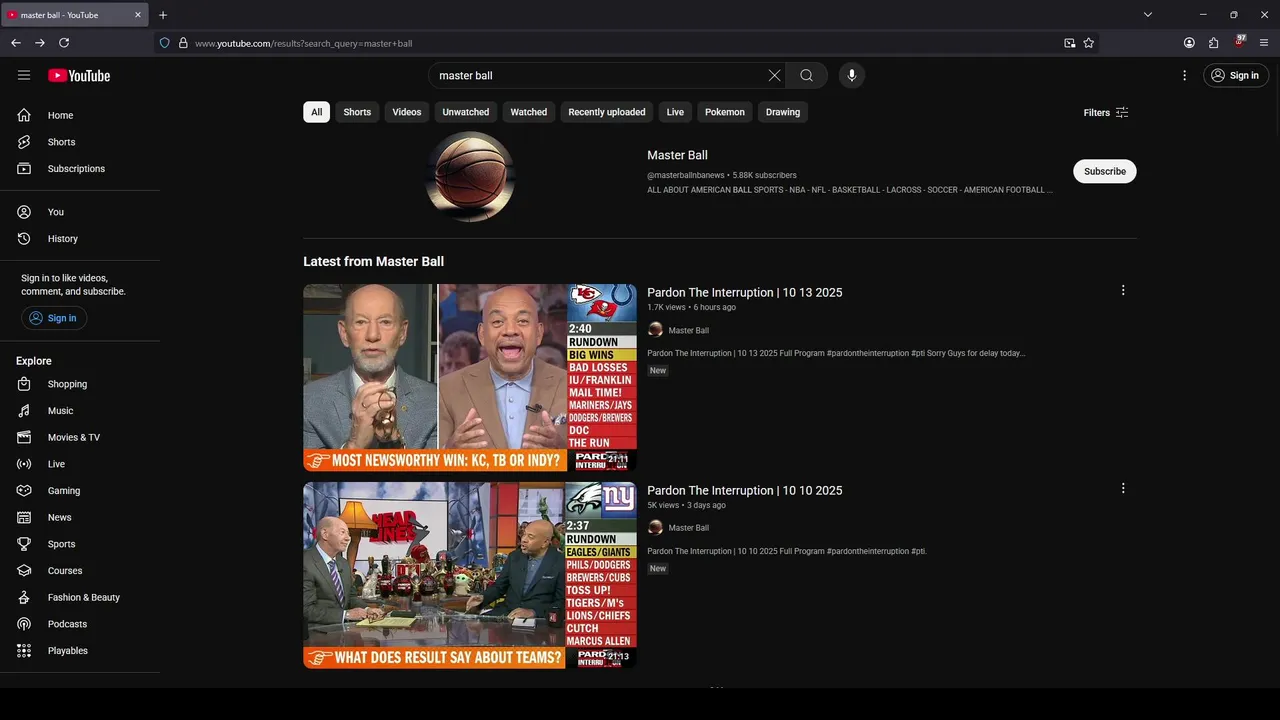This screenshot has width=1280, height=720.
Task: Open the browser extensions puzzle icon
Action: coord(1214,43)
